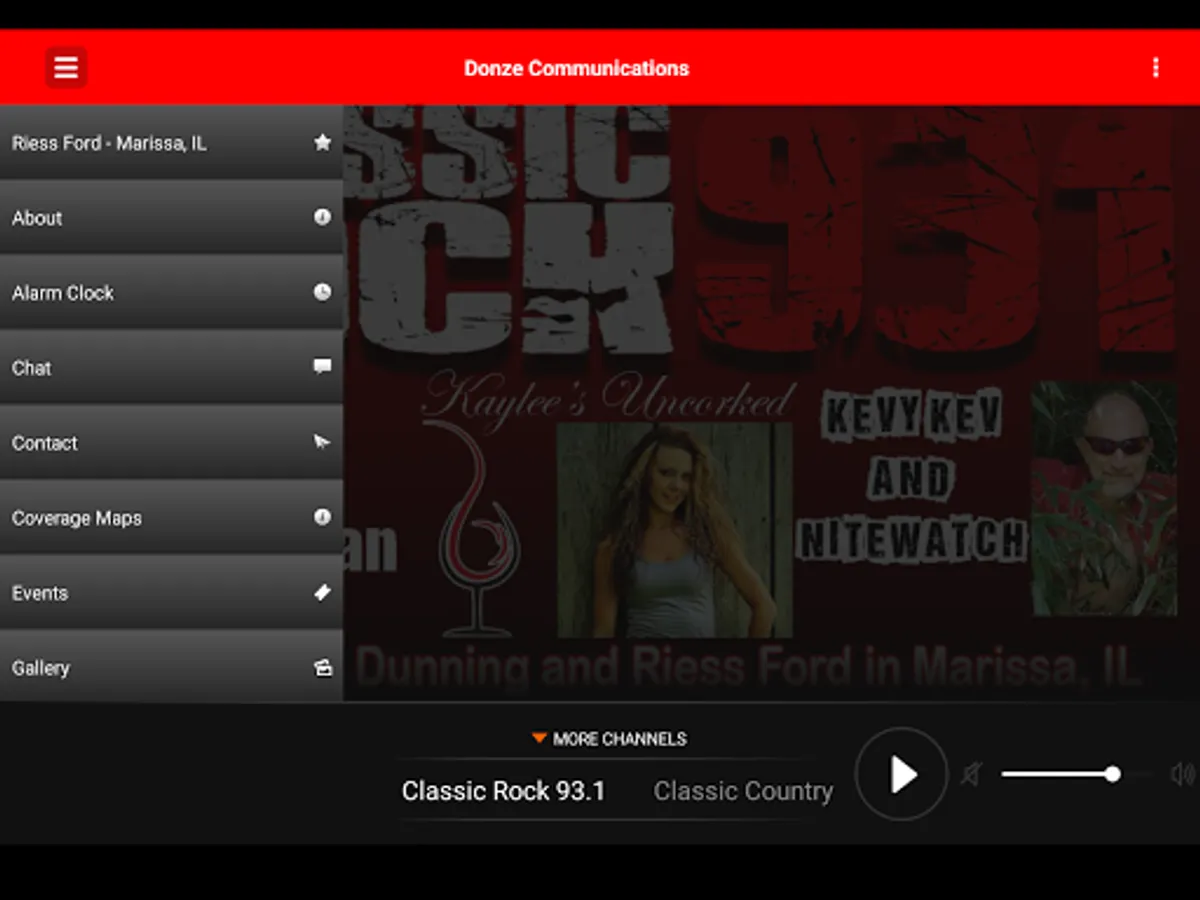Image resolution: width=1200 pixels, height=900 pixels.
Task: Switch to the Classic Country channel
Action: (x=743, y=791)
